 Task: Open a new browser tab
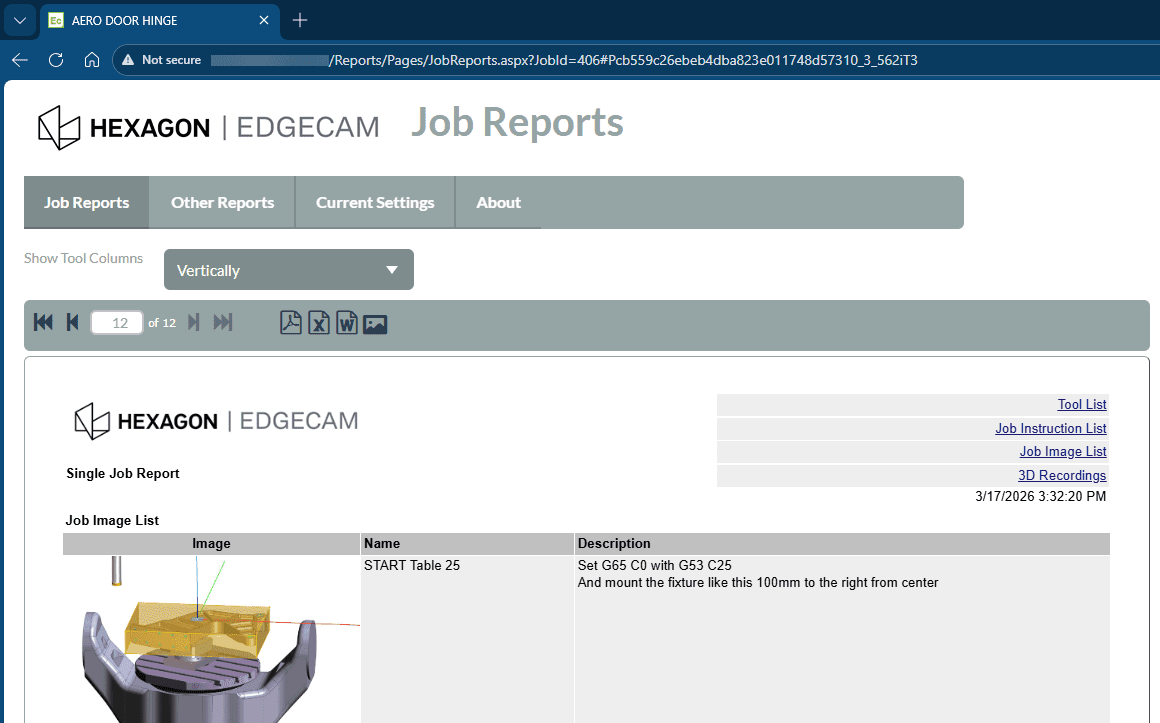coord(300,20)
